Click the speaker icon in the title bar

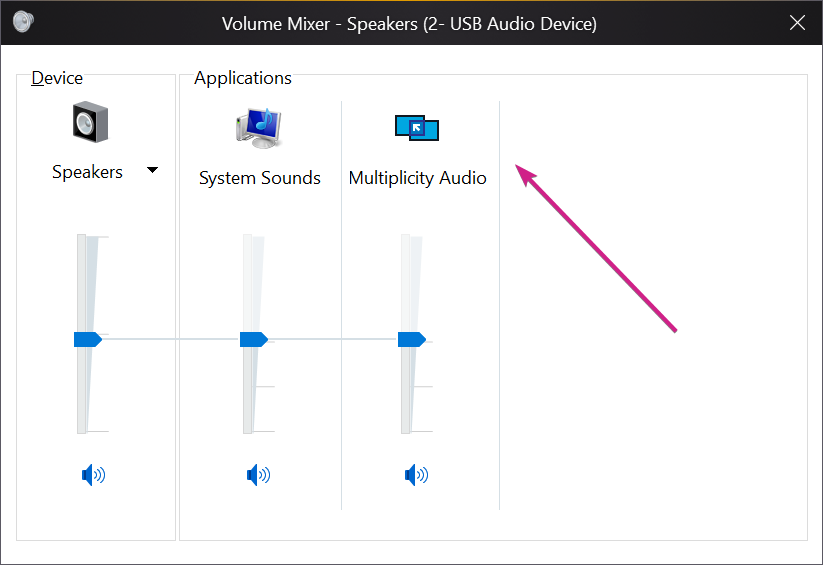tap(23, 23)
